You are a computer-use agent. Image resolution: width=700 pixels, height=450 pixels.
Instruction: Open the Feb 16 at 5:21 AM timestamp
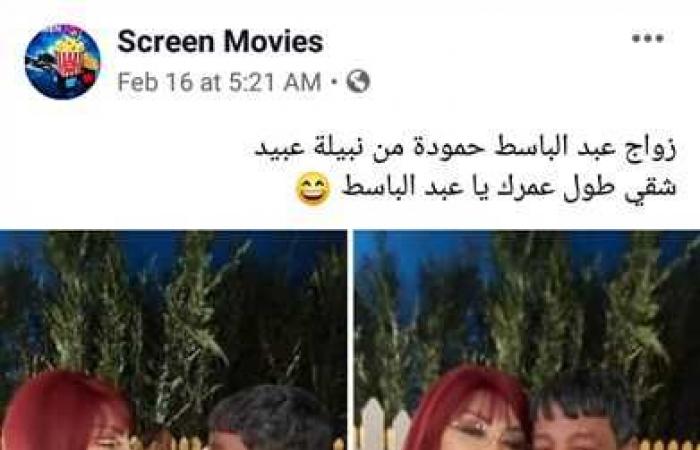219,82
